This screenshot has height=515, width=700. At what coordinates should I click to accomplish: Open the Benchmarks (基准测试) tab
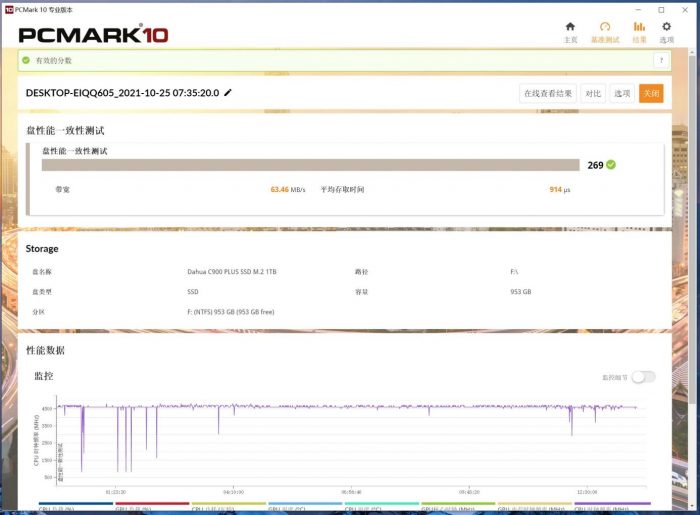604,31
